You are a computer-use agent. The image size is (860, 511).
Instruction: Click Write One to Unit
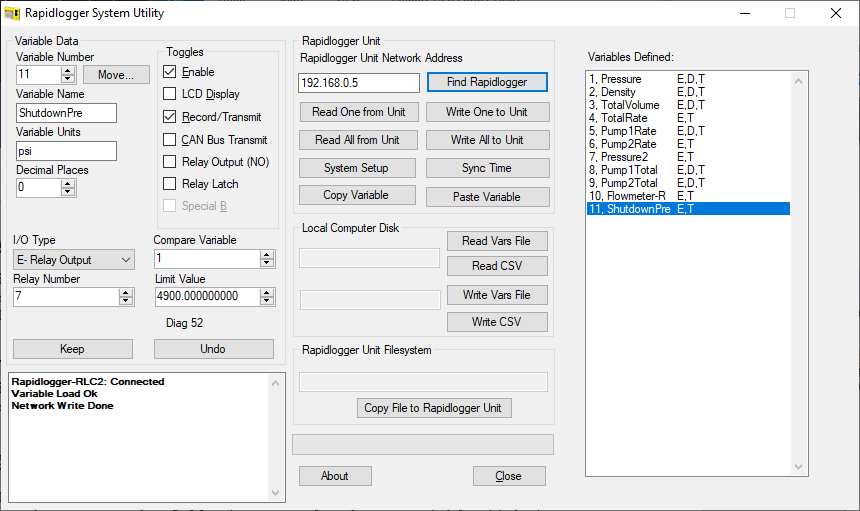click(x=488, y=112)
